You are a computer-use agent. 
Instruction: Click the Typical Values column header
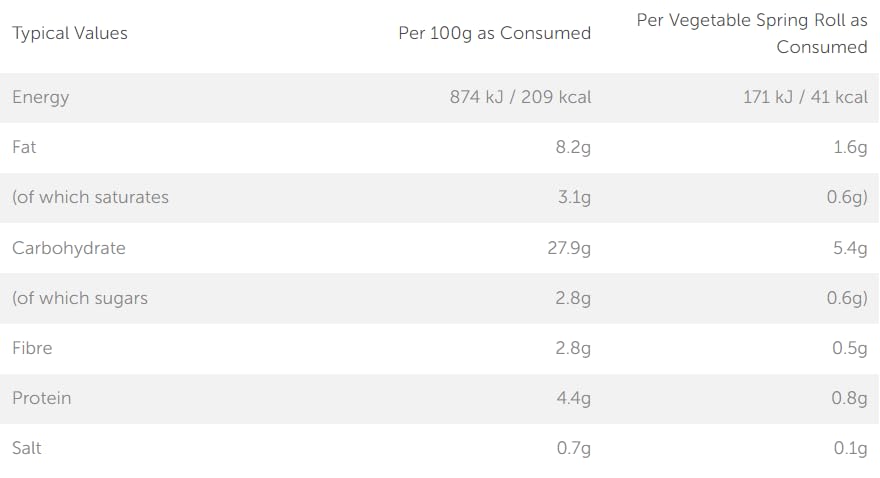click(70, 33)
